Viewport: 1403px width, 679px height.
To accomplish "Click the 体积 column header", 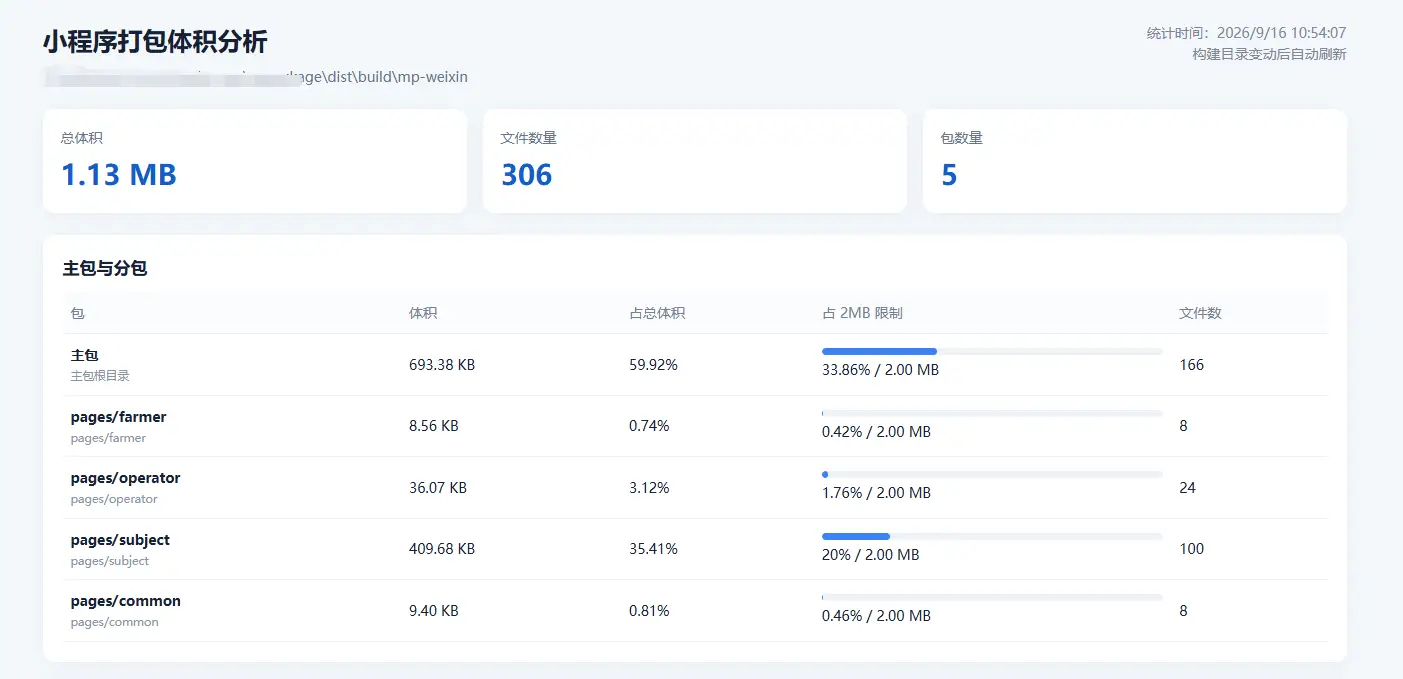I will click(x=423, y=313).
